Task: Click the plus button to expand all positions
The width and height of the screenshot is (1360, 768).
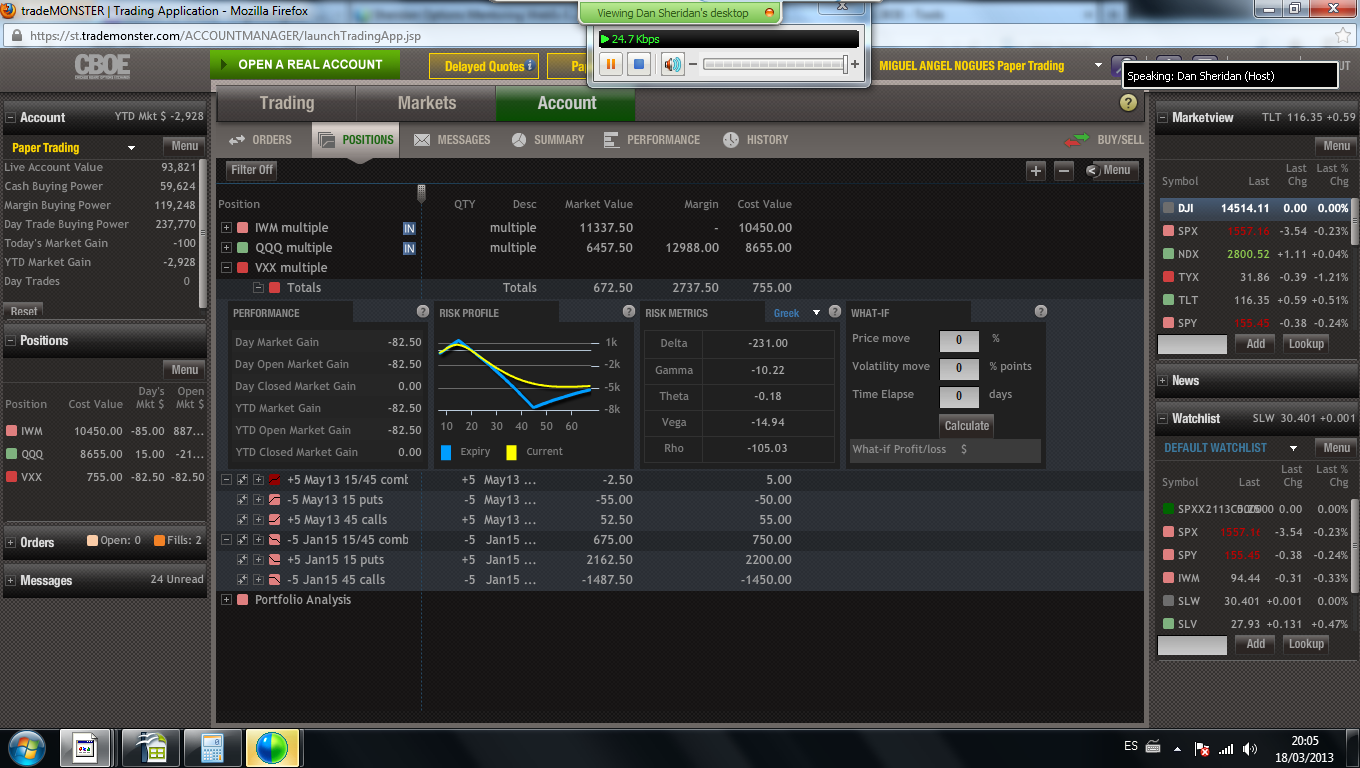Action: 1036,170
